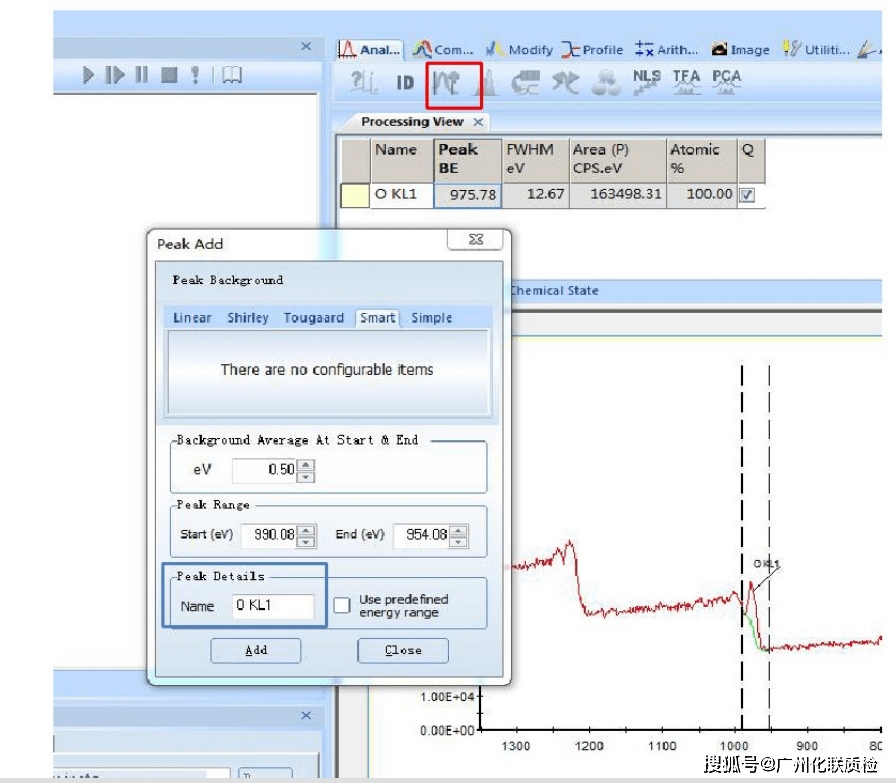Click the PCA analysis icon

point(726,82)
